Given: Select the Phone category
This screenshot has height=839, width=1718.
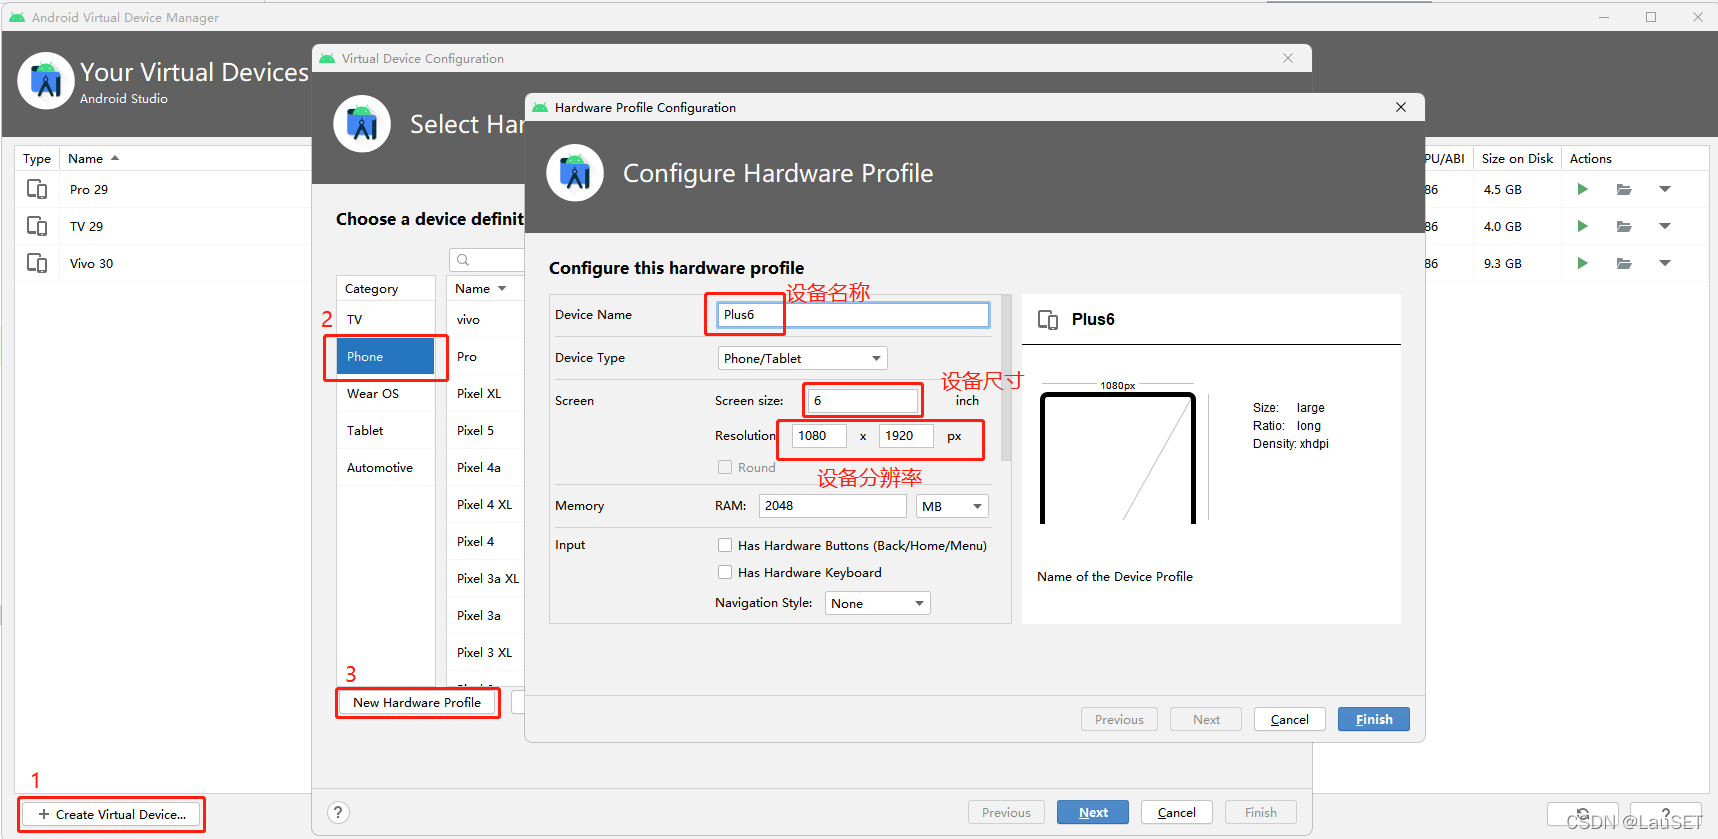Looking at the screenshot, I should tap(385, 356).
